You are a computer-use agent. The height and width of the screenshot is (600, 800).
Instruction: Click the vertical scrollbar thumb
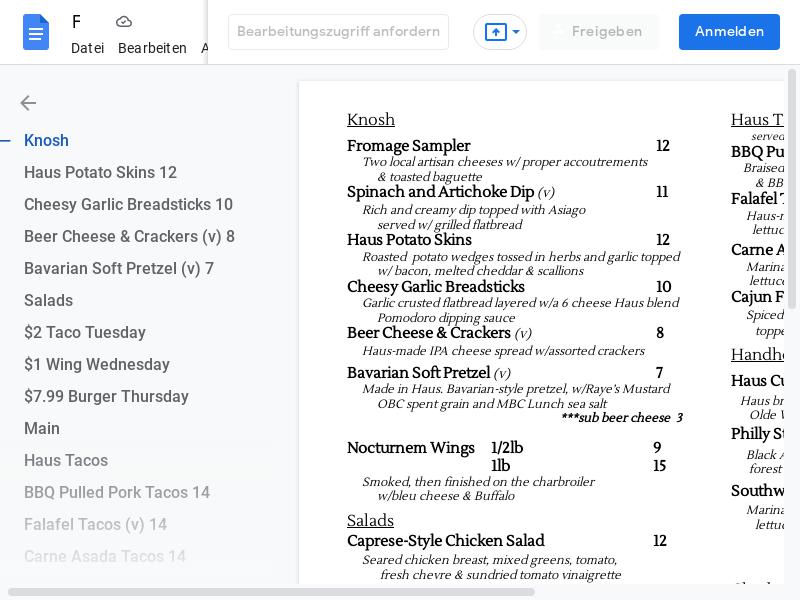point(793,188)
